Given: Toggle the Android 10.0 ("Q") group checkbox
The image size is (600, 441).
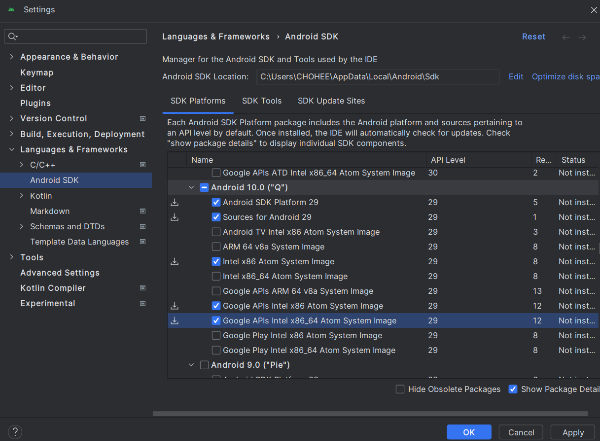Looking at the screenshot, I should point(204,187).
